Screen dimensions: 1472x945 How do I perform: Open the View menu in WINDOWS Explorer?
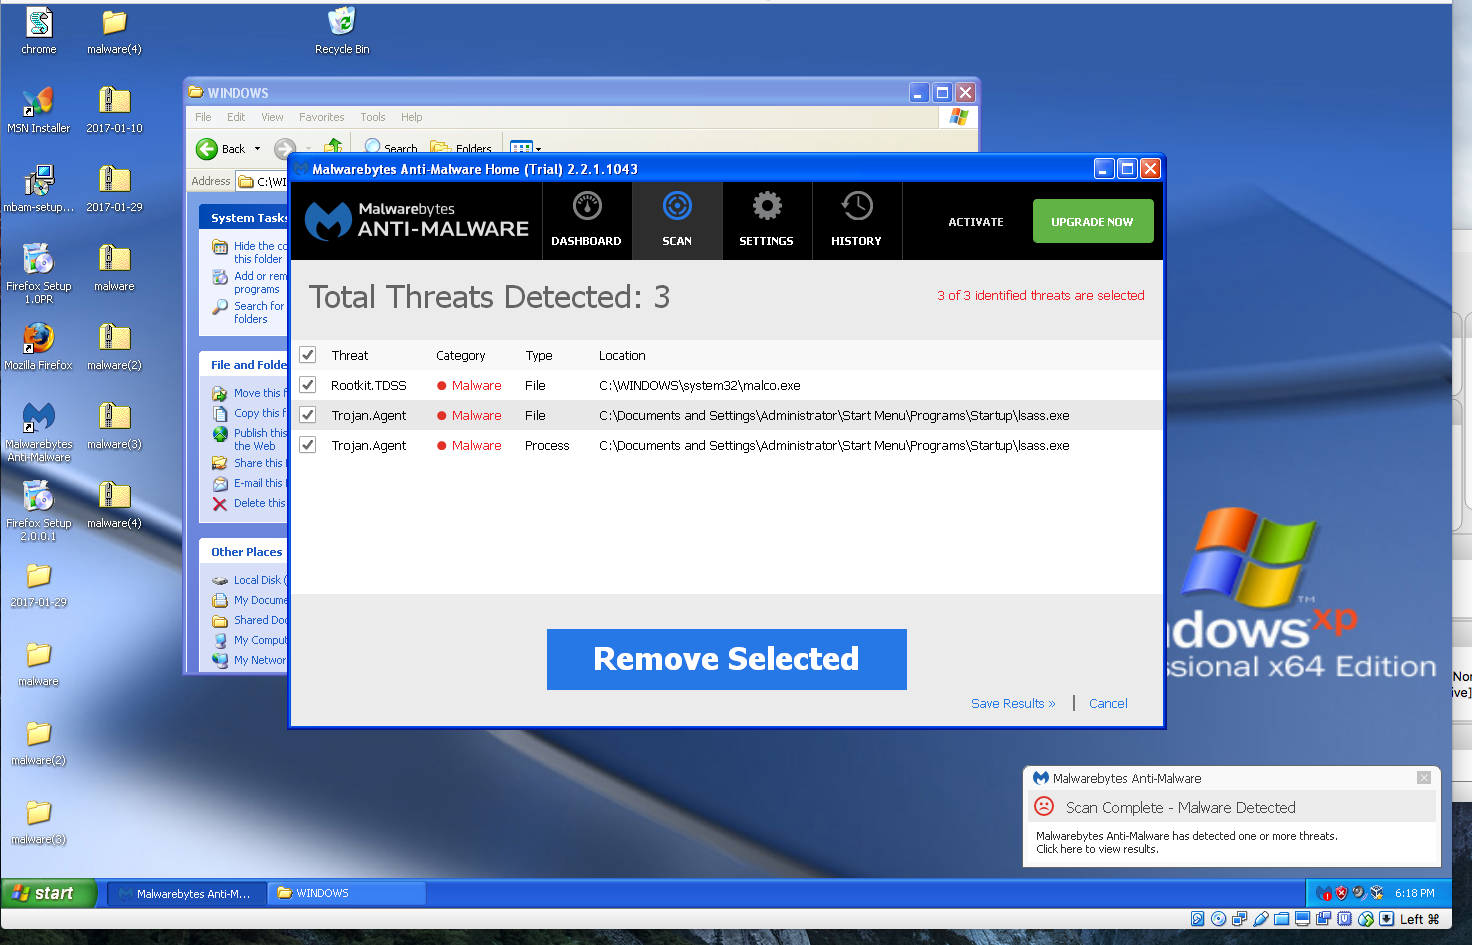point(272,117)
